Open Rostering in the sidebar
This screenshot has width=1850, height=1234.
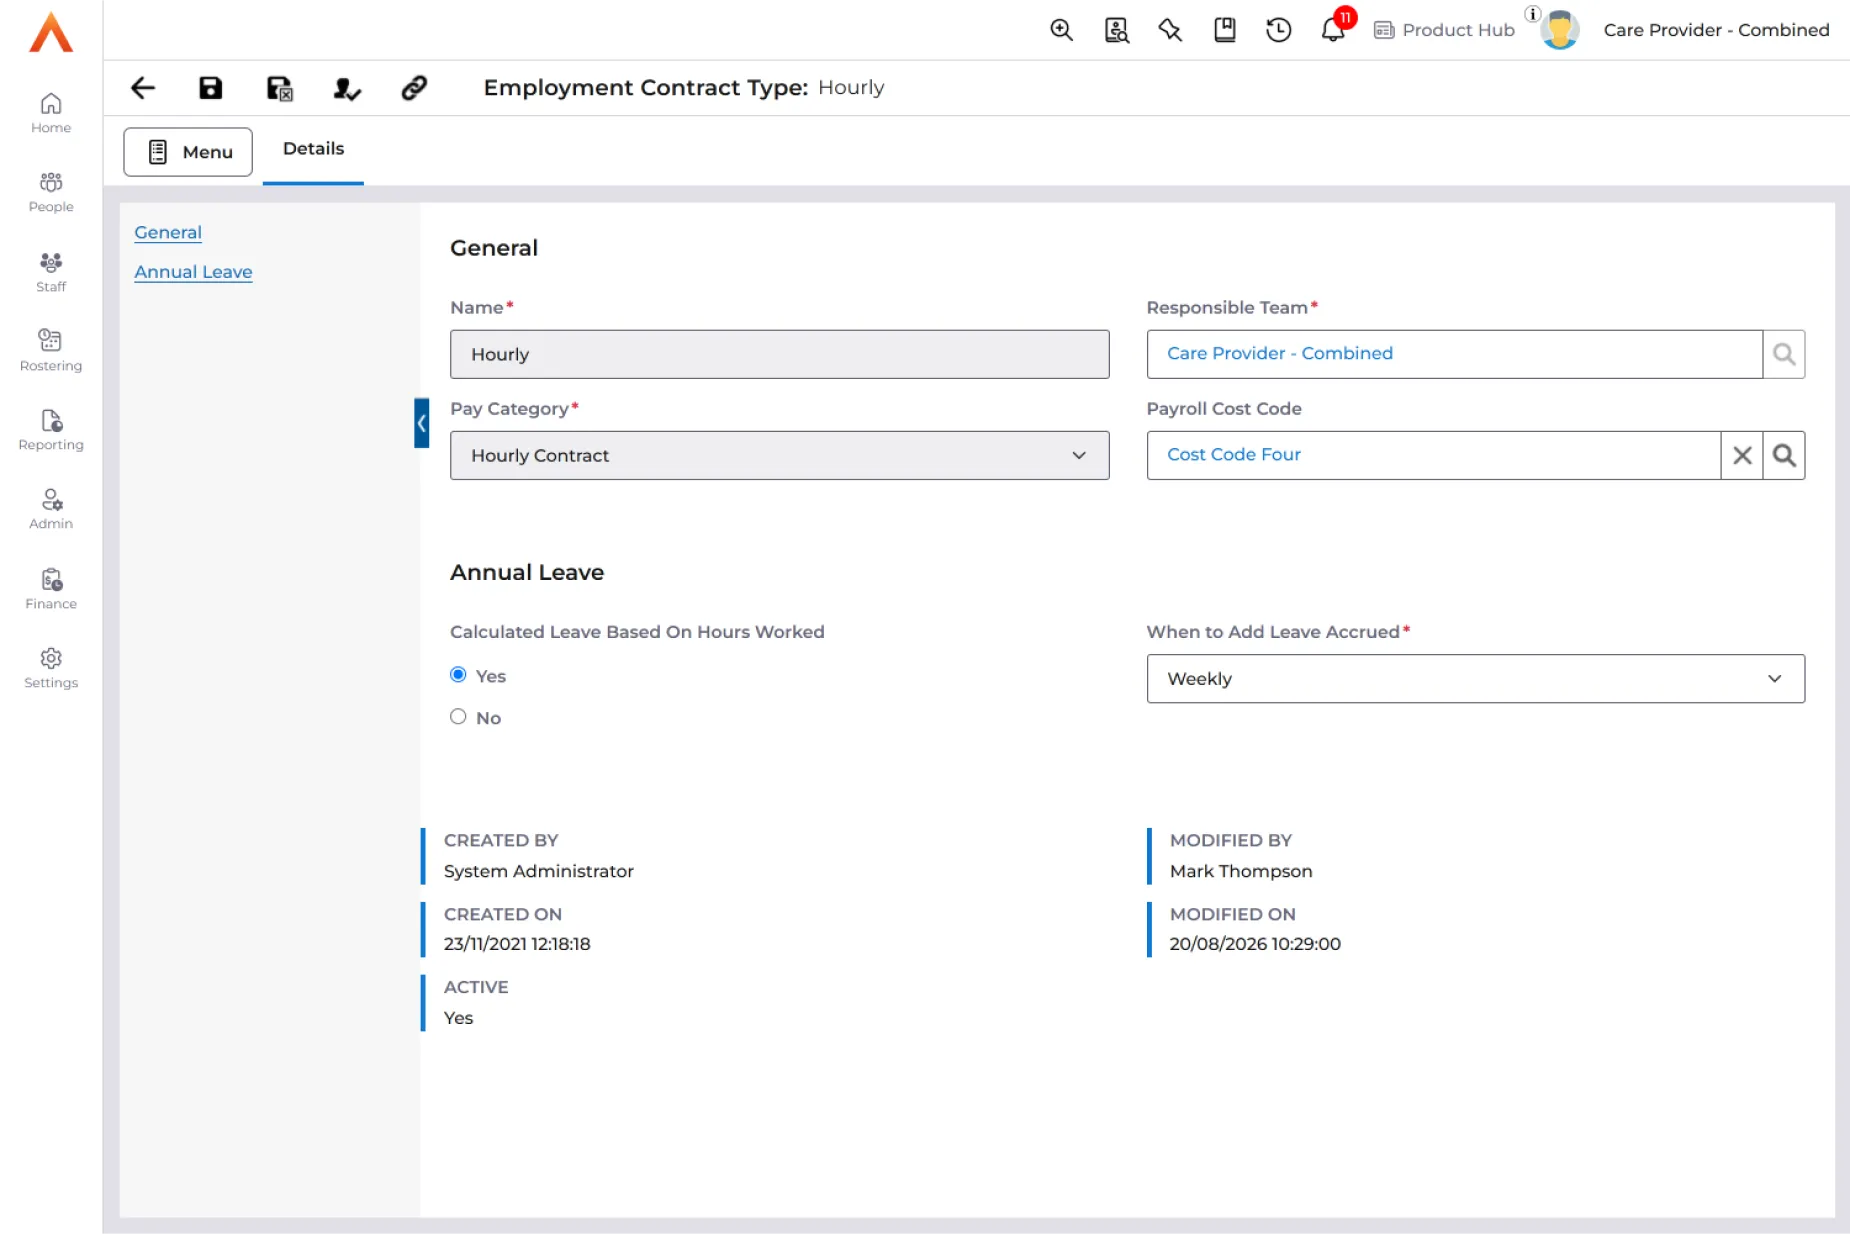(x=51, y=351)
